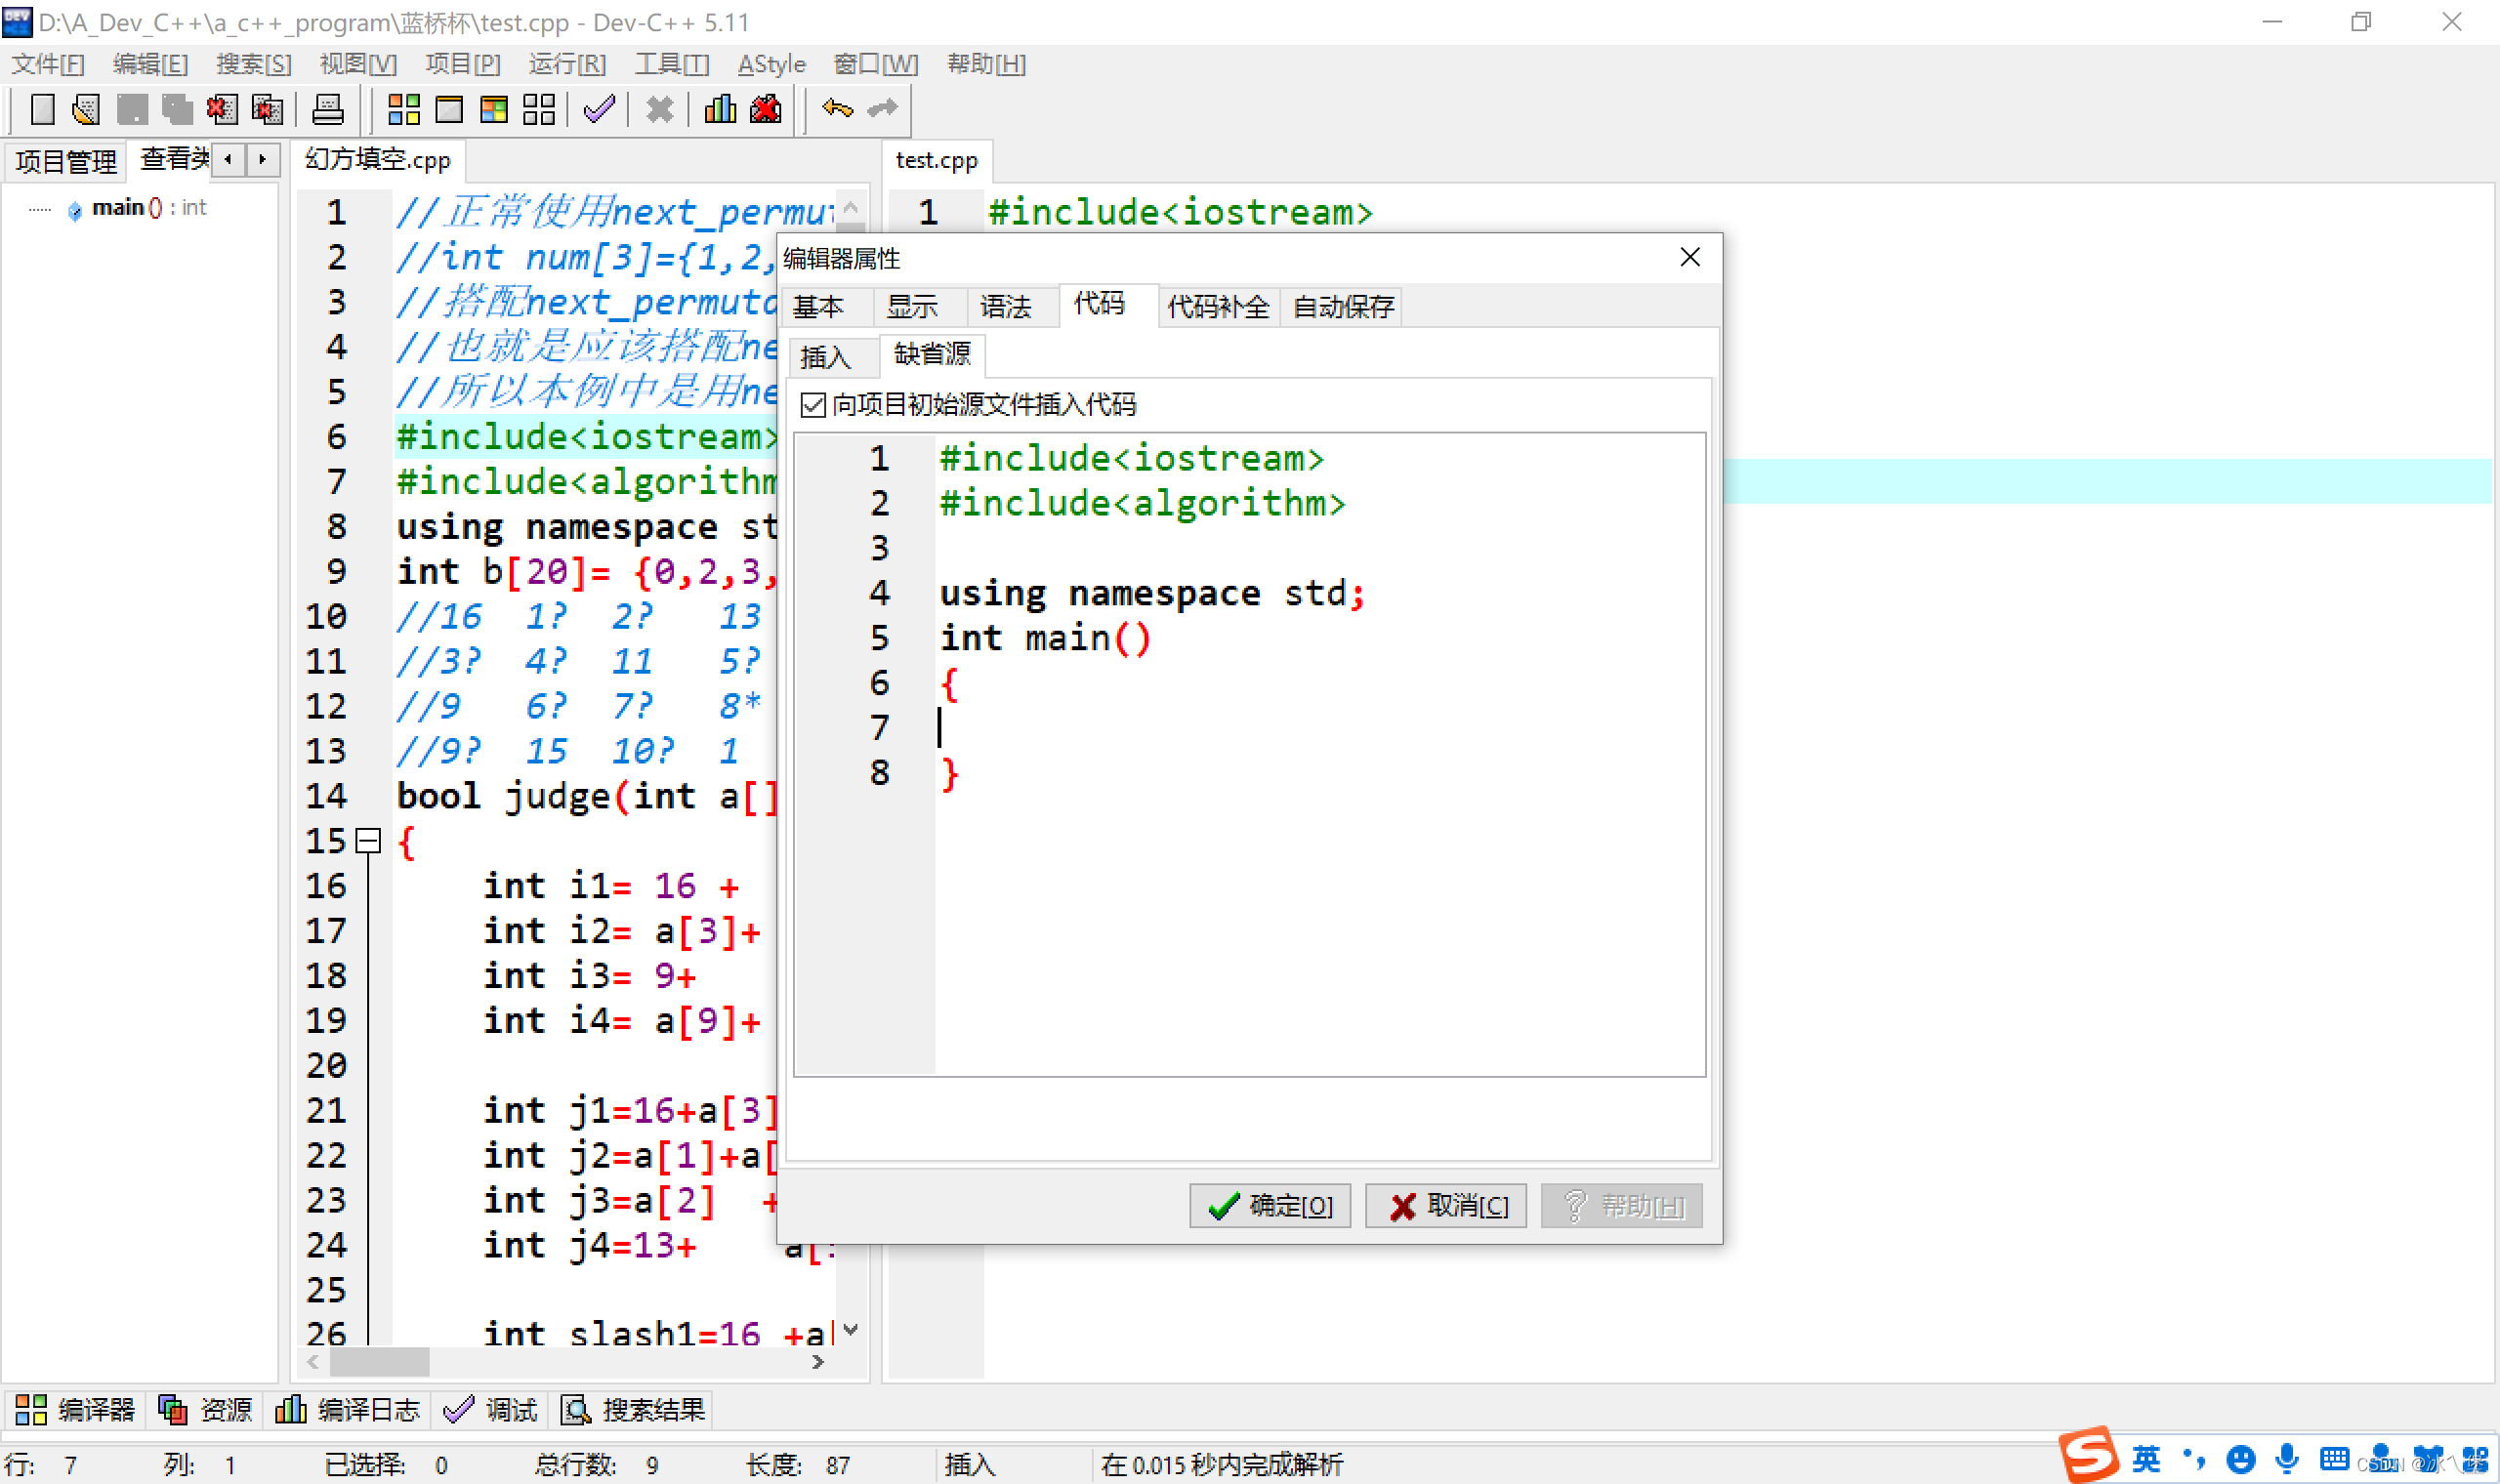Viewport: 2500px width, 1484px height.
Task: Click the Compile toolbar icon
Action: (403, 109)
